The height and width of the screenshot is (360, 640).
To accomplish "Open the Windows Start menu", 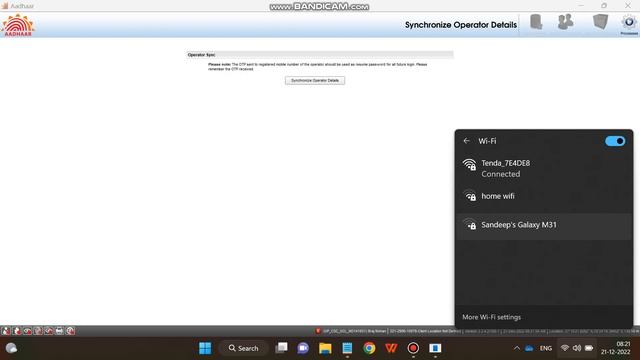I will click(x=205, y=348).
